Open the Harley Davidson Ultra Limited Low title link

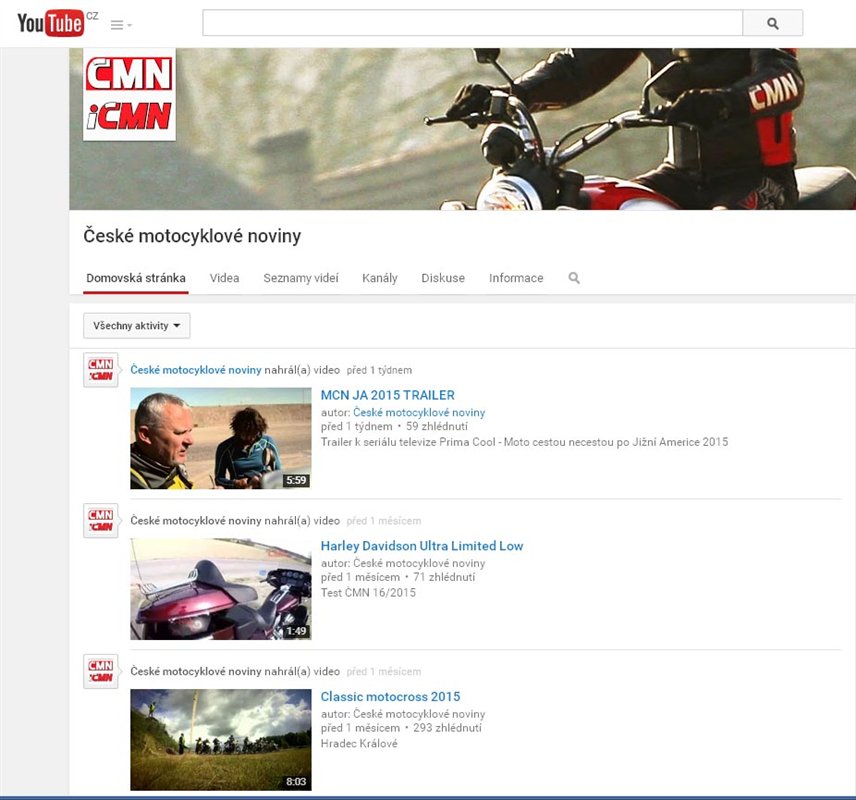coord(421,546)
